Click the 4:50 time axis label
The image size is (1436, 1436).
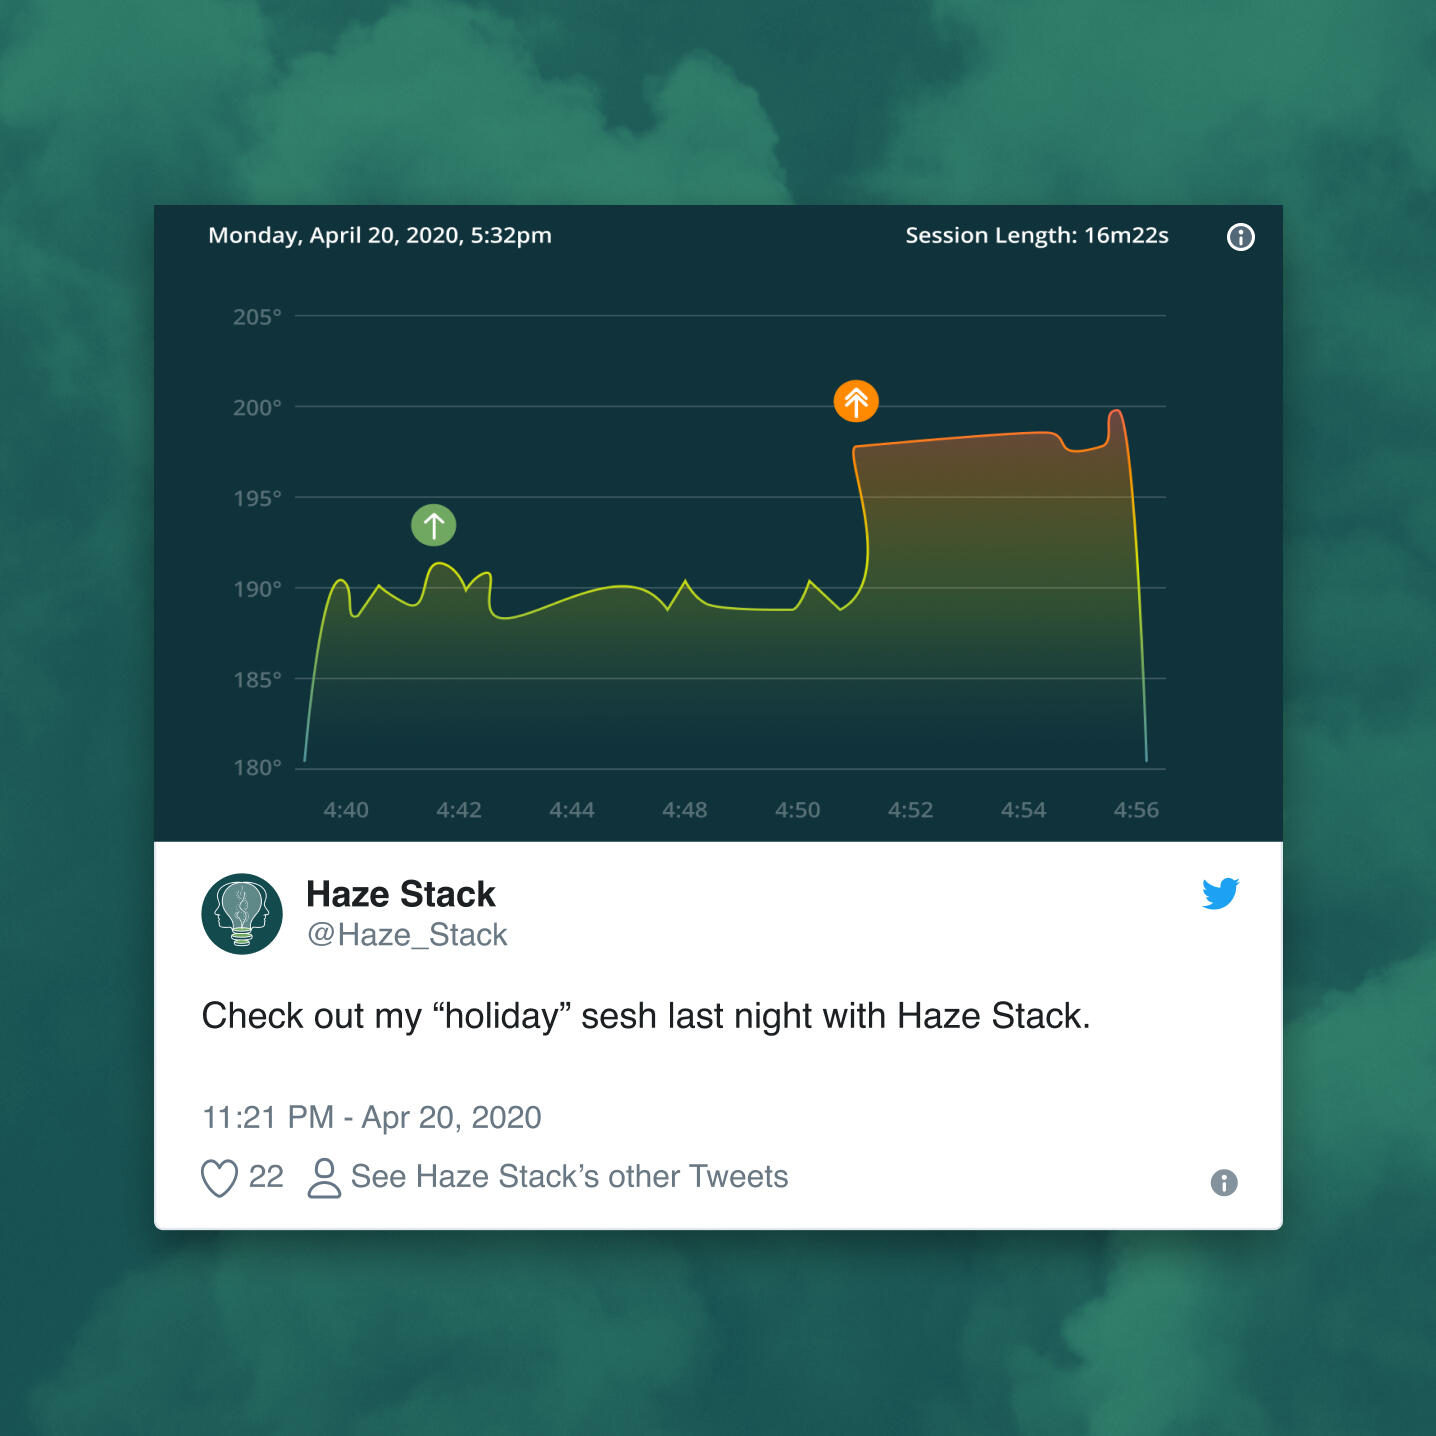[x=797, y=810]
